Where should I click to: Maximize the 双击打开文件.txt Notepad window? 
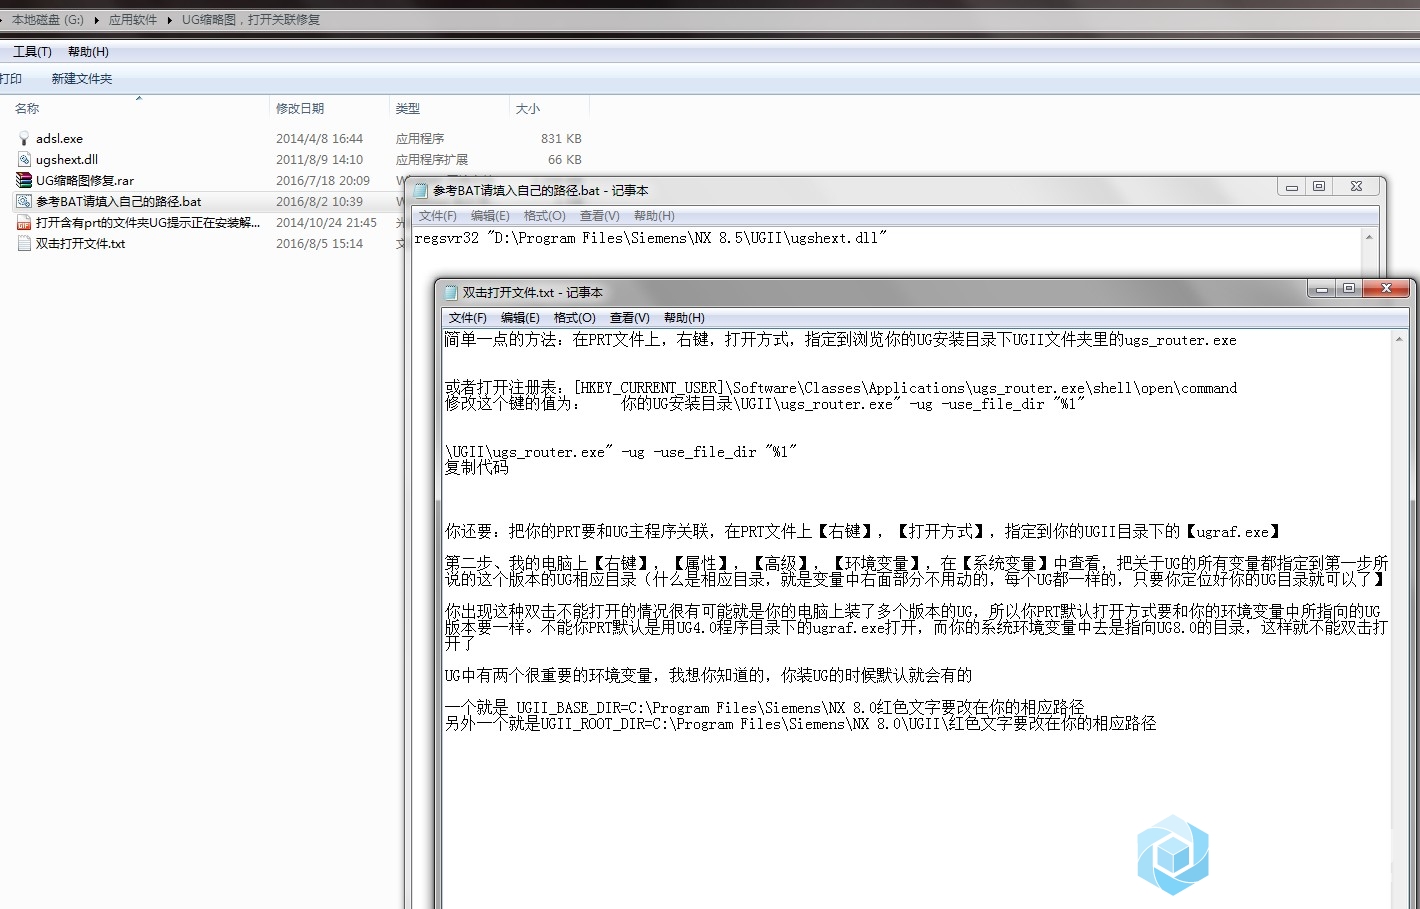1349,289
